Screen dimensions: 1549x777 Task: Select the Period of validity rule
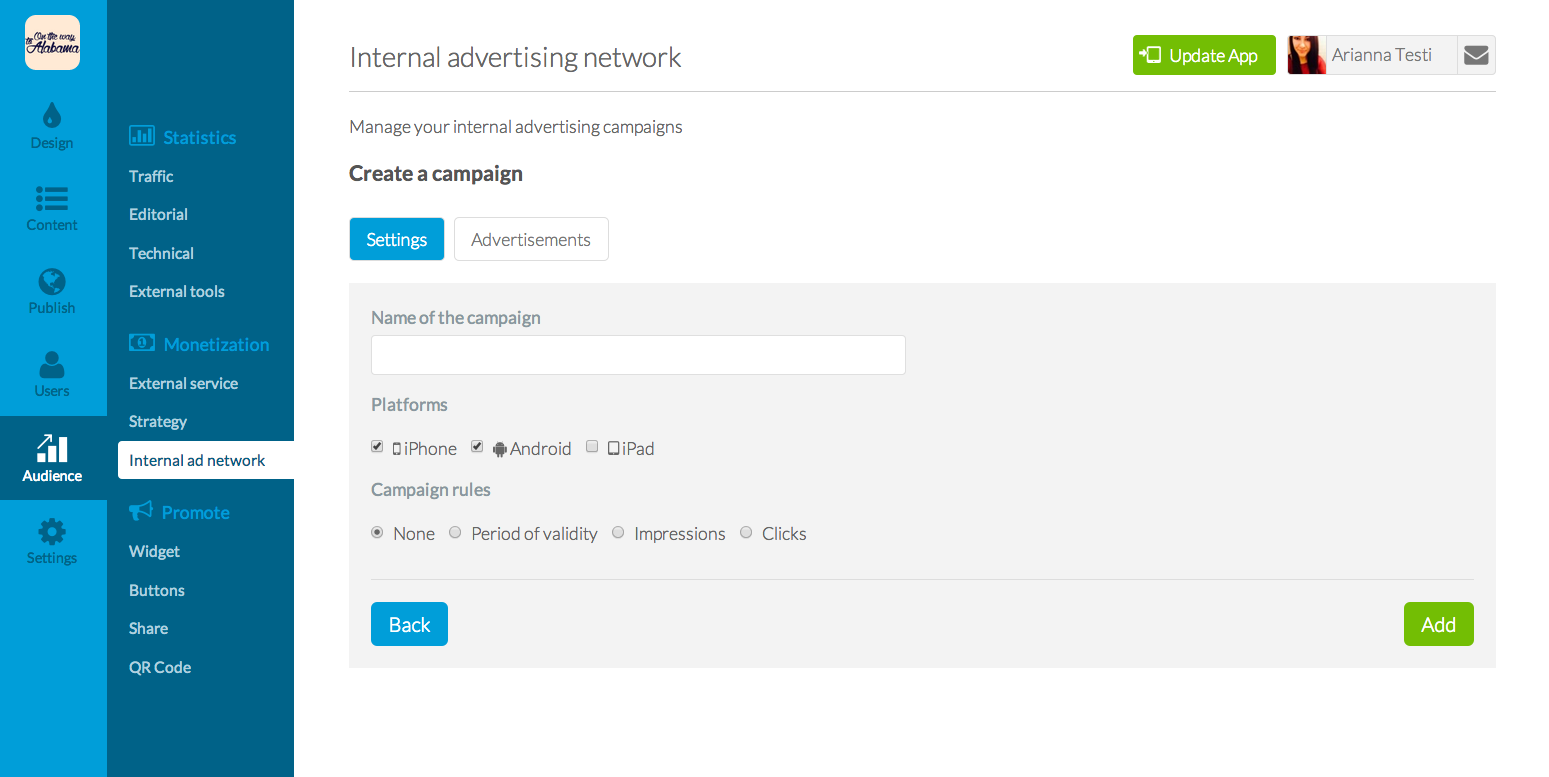[x=455, y=532]
